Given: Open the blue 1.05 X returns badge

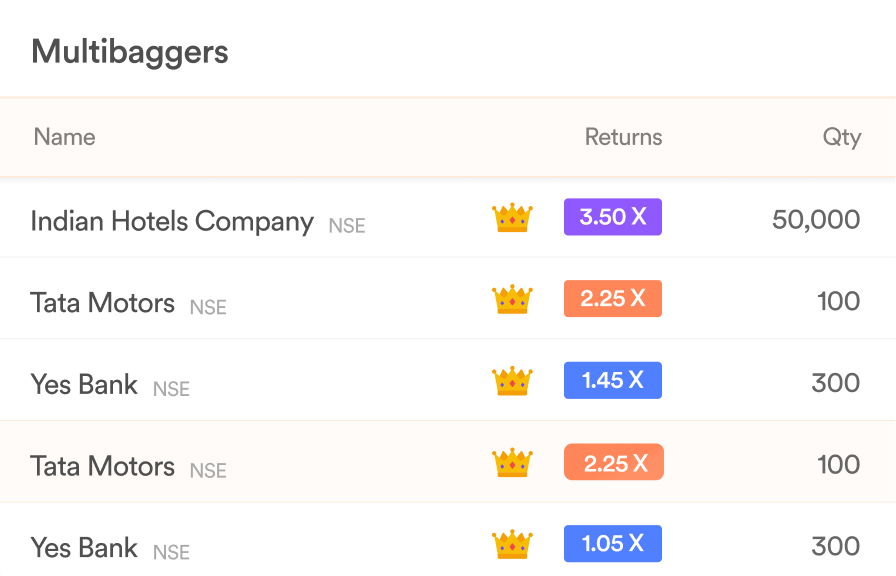Looking at the screenshot, I should [x=613, y=543].
